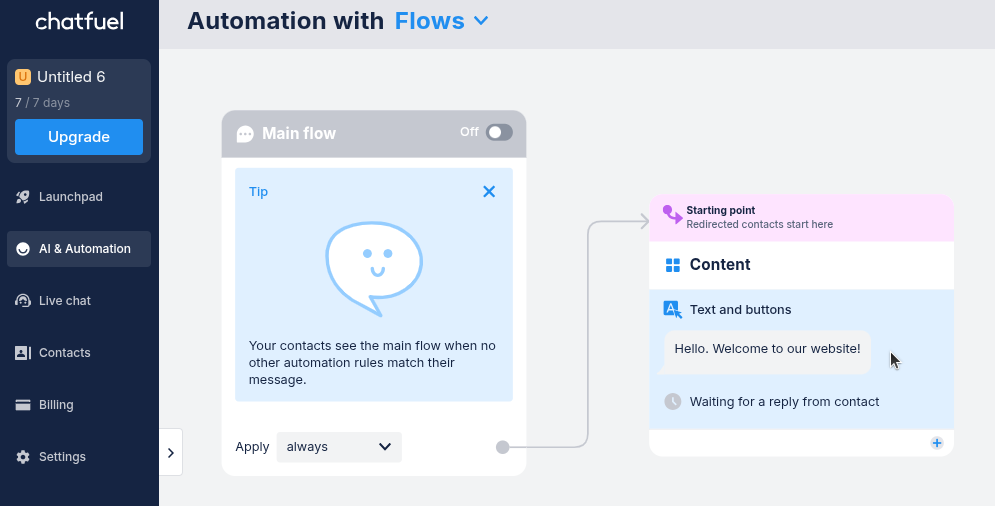
Task: Click the AI & Automation smiley icon
Action: (23, 249)
